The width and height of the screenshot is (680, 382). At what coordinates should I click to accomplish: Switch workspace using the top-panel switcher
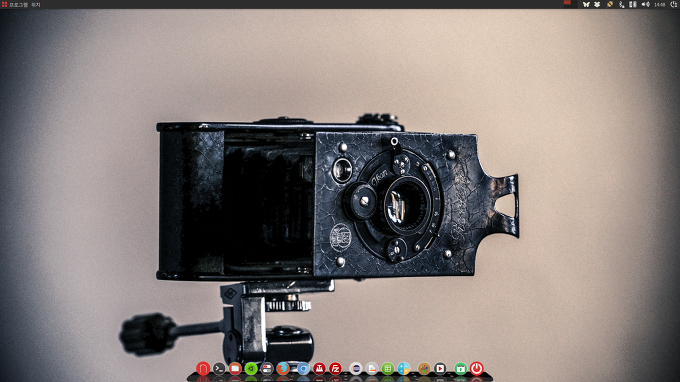[570, 4]
